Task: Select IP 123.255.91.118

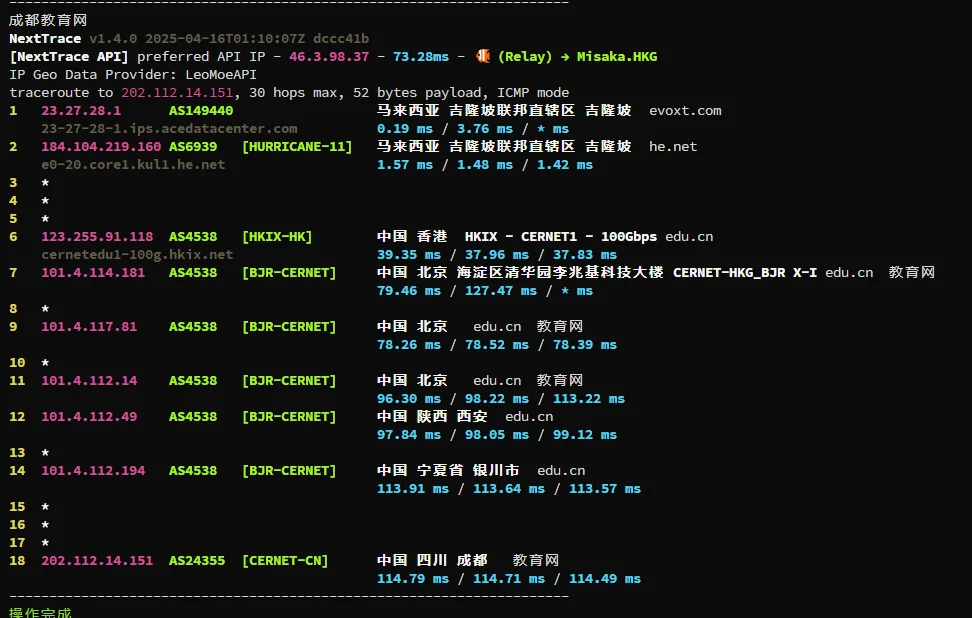Action: point(97,236)
